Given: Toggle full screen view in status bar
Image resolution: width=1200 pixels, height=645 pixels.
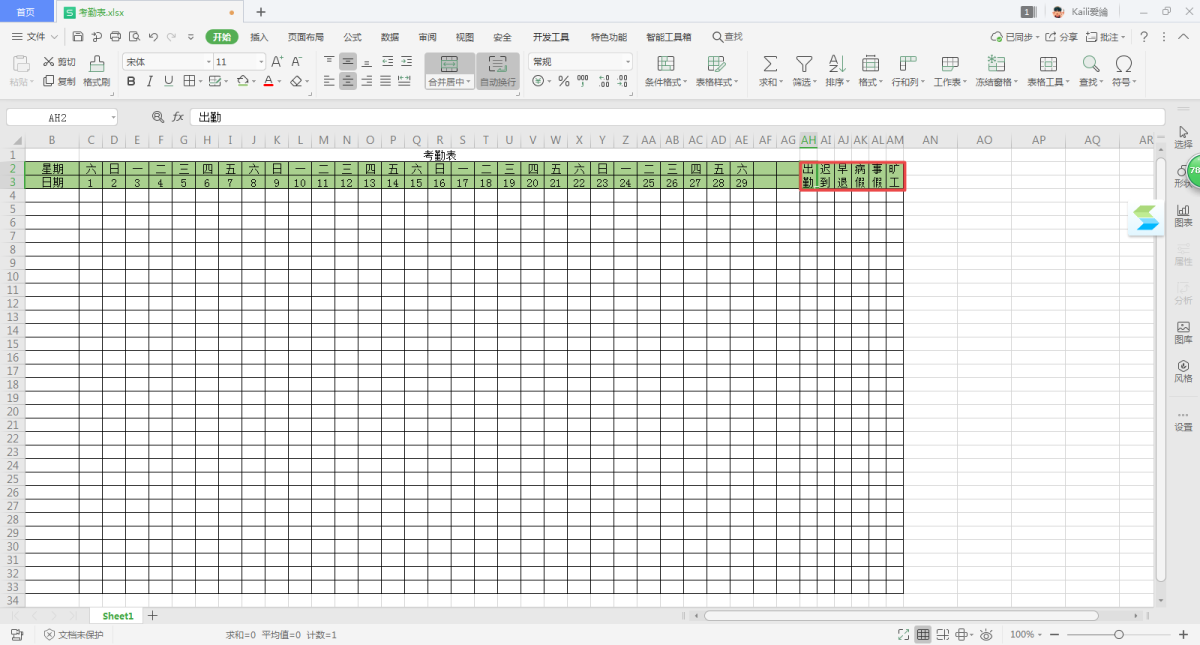Looking at the screenshot, I should [903, 635].
